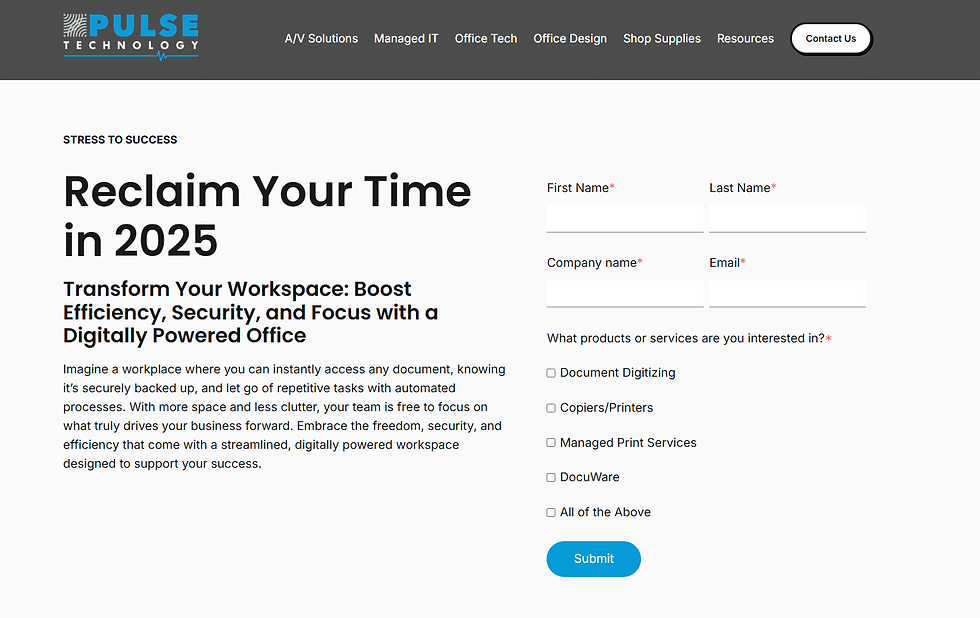Check Managed Print Services
980x618 pixels.
[550, 442]
